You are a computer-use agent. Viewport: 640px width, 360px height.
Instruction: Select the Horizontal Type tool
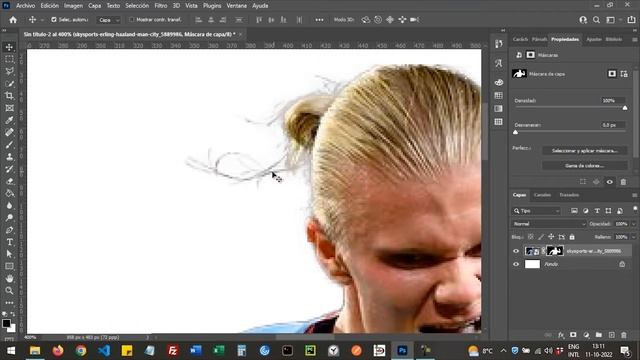tap(9, 242)
